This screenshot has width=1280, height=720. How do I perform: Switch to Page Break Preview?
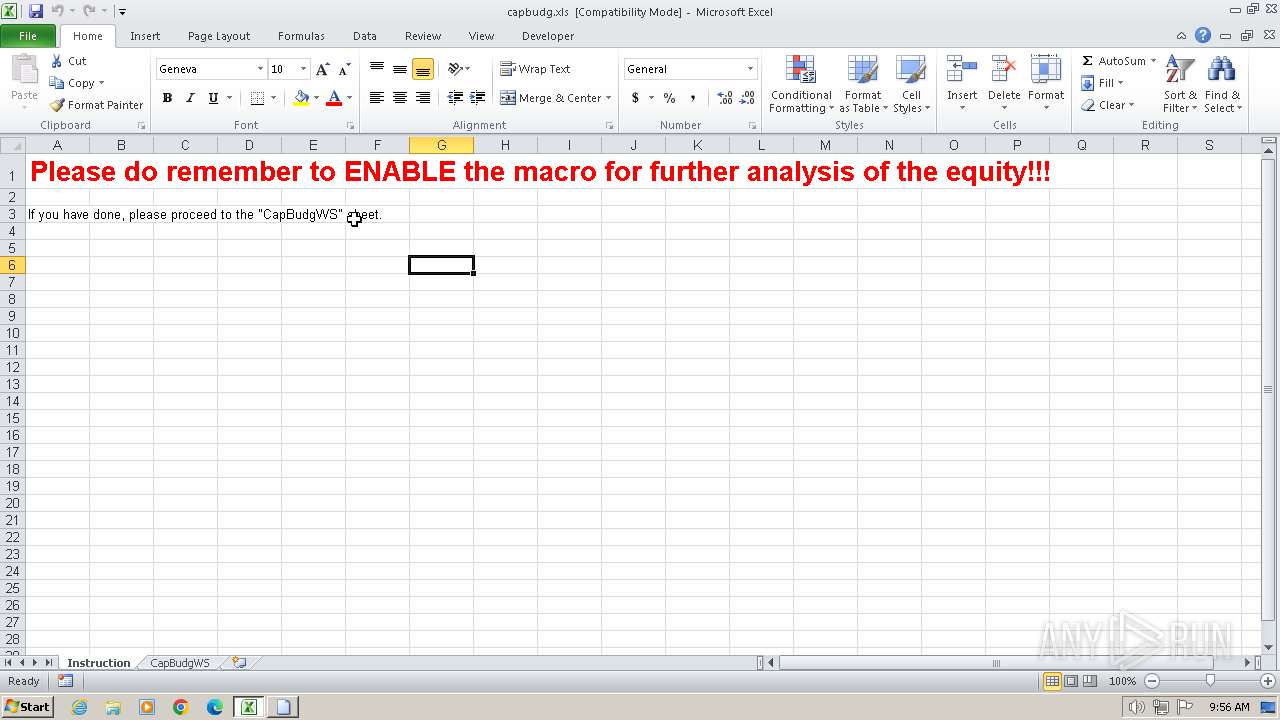click(1090, 681)
